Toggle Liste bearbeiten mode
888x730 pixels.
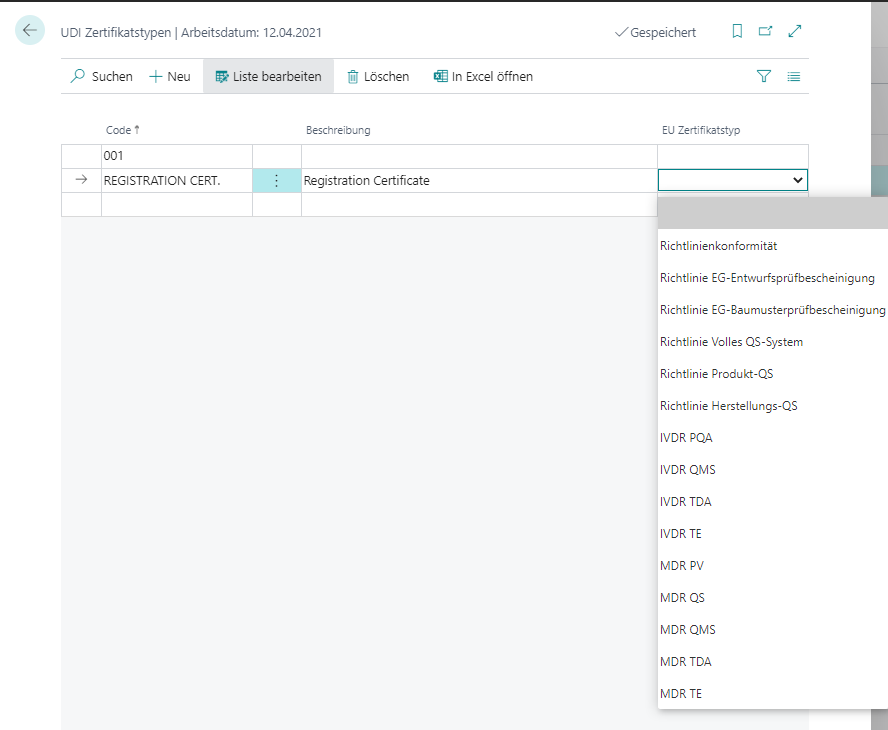[x=268, y=76]
